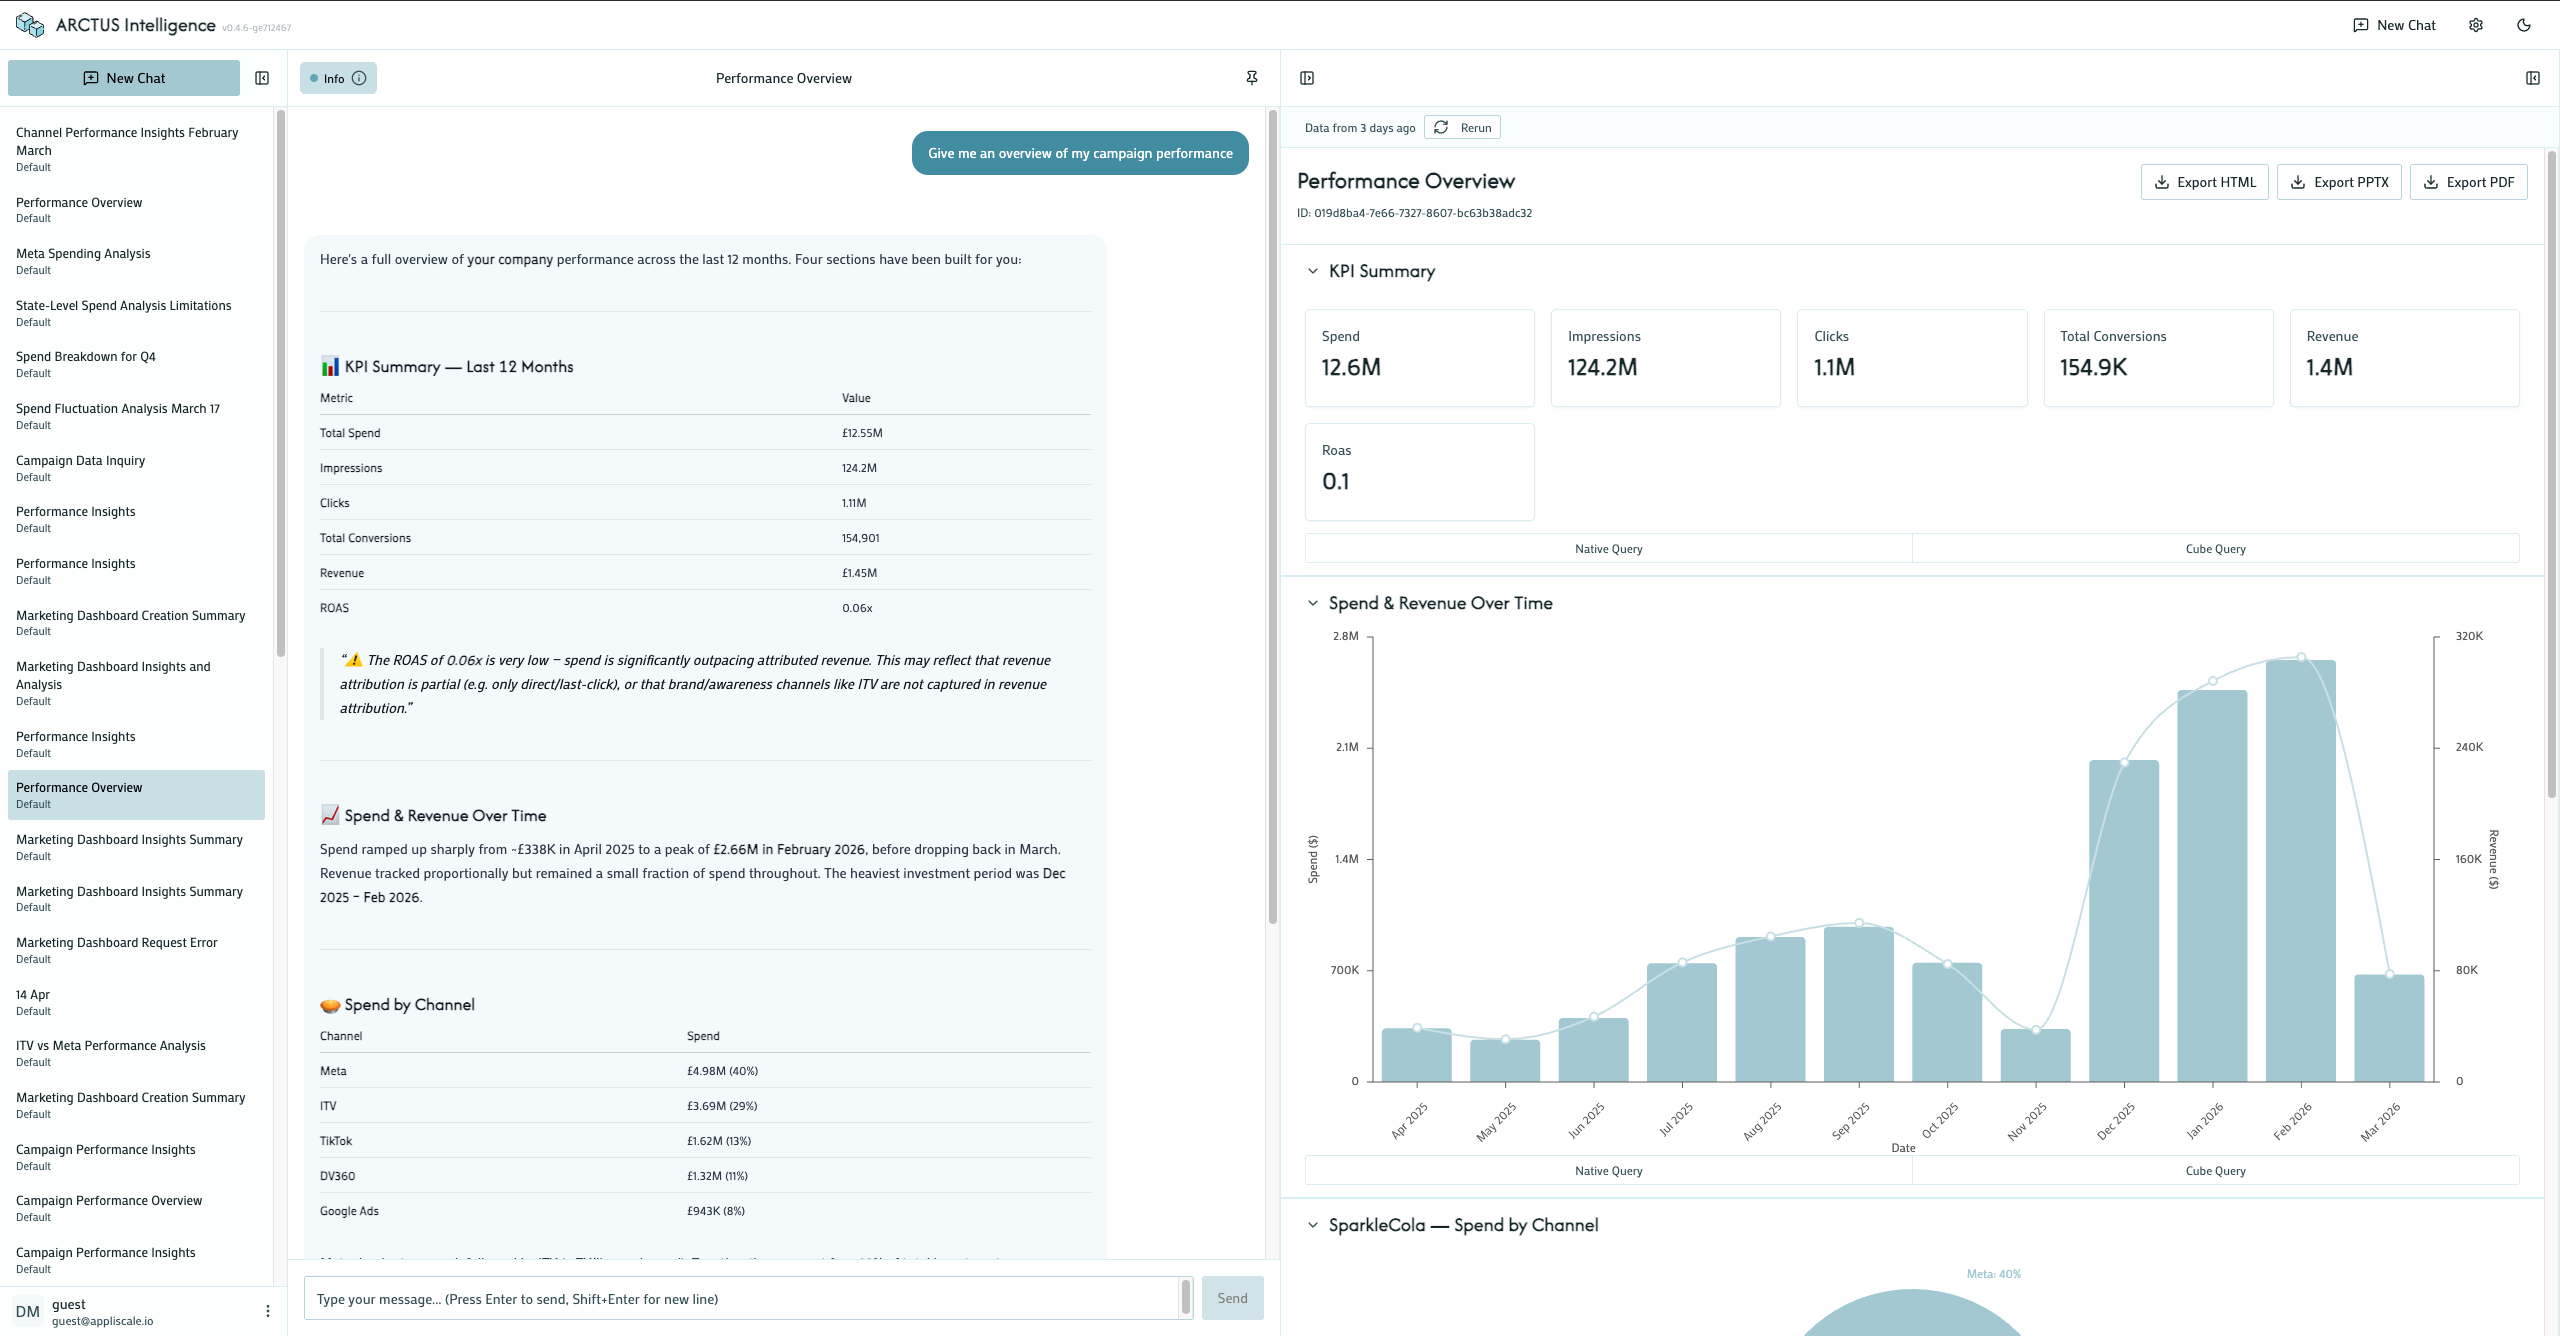The width and height of the screenshot is (2560, 1336).
Task: Click the chat history sidebar scrollbar
Action: coord(280,384)
